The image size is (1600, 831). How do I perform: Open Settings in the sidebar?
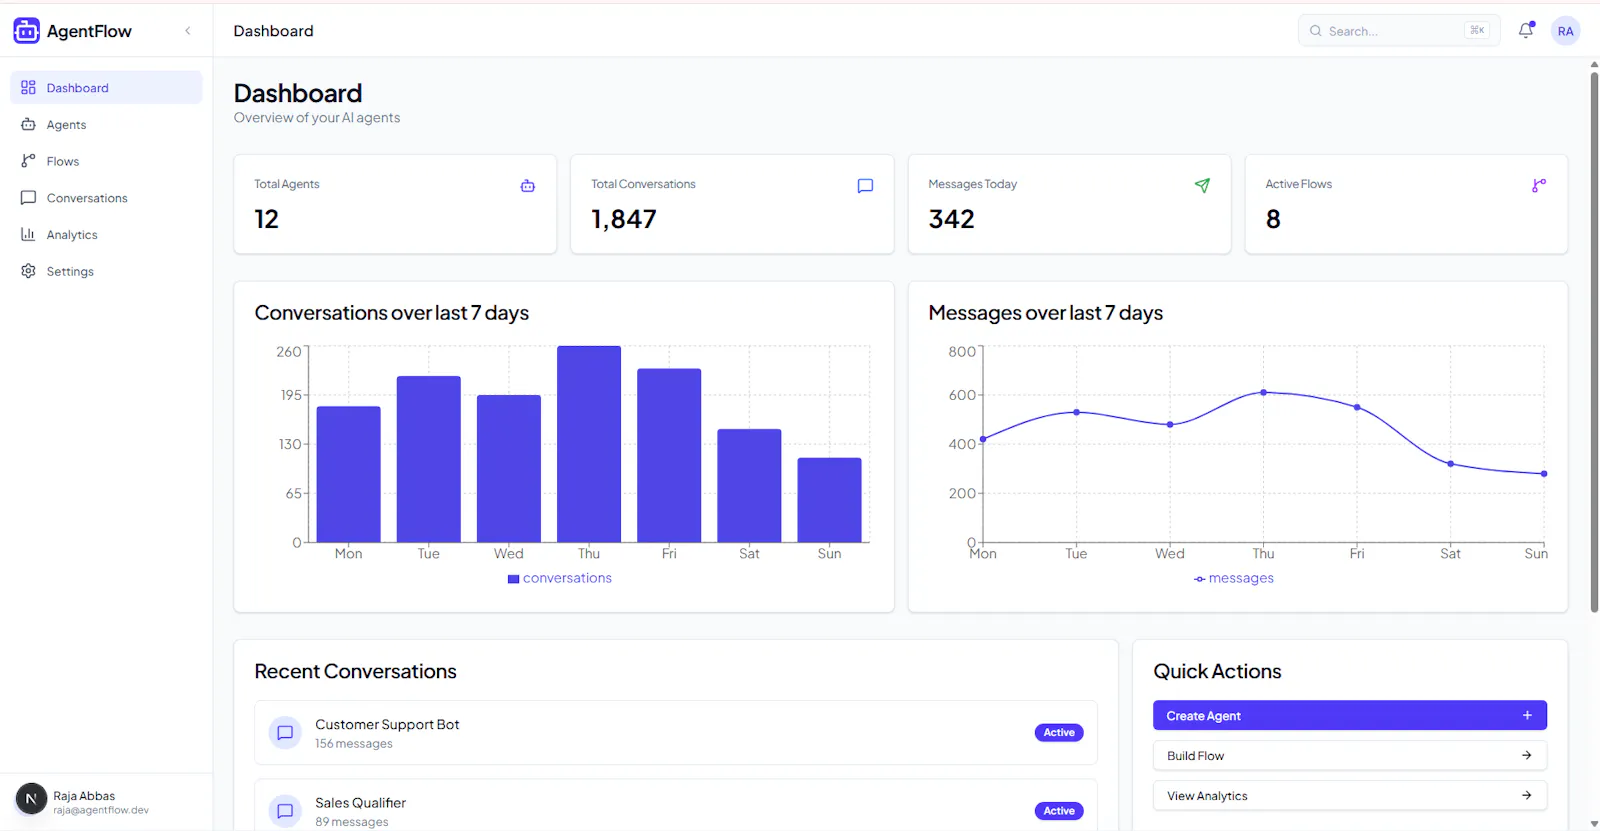click(106, 271)
